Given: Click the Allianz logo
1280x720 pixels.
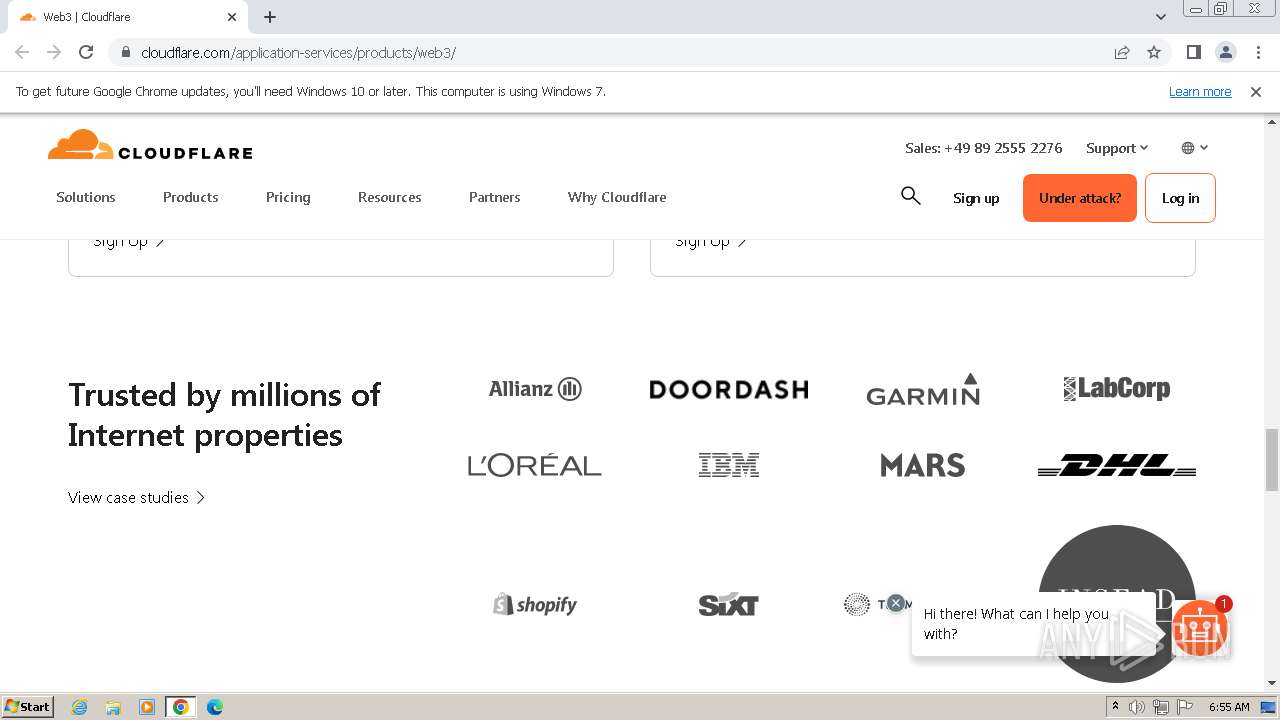Looking at the screenshot, I should pyautogui.click(x=535, y=389).
